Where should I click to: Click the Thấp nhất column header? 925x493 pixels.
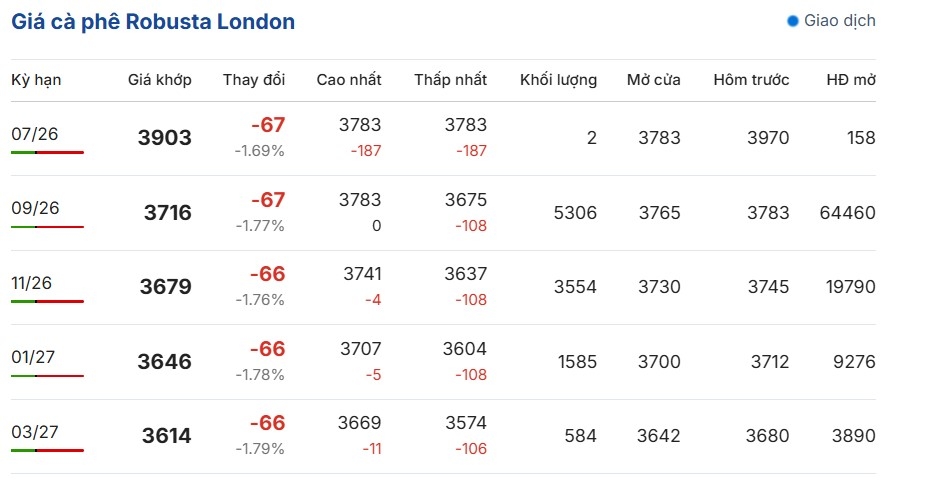click(451, 80)
